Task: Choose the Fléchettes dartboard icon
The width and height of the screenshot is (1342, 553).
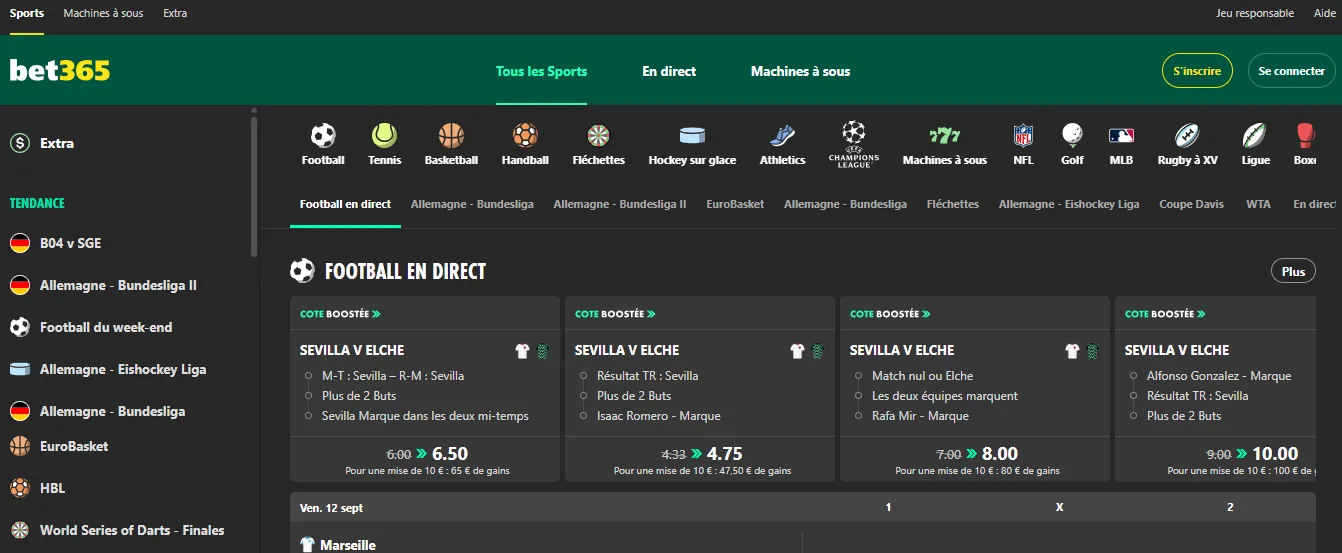Action: click(x=598, y=135)
